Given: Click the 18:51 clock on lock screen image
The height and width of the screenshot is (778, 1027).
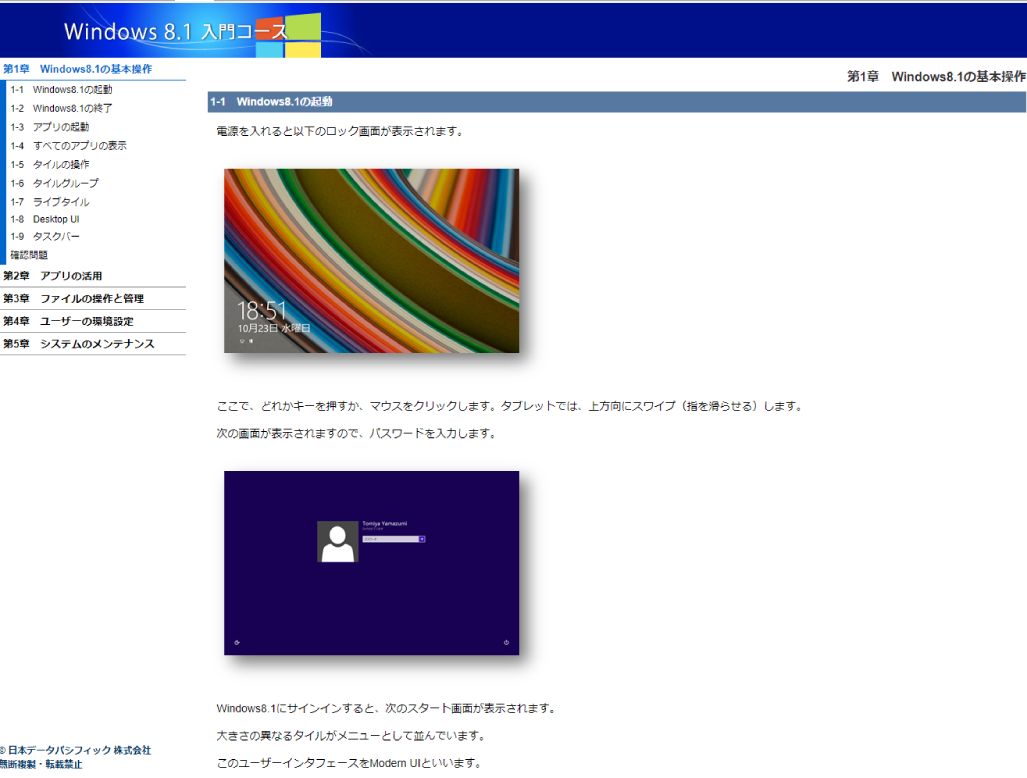Looking at the screenshot, I should click(x=261, y=310).
